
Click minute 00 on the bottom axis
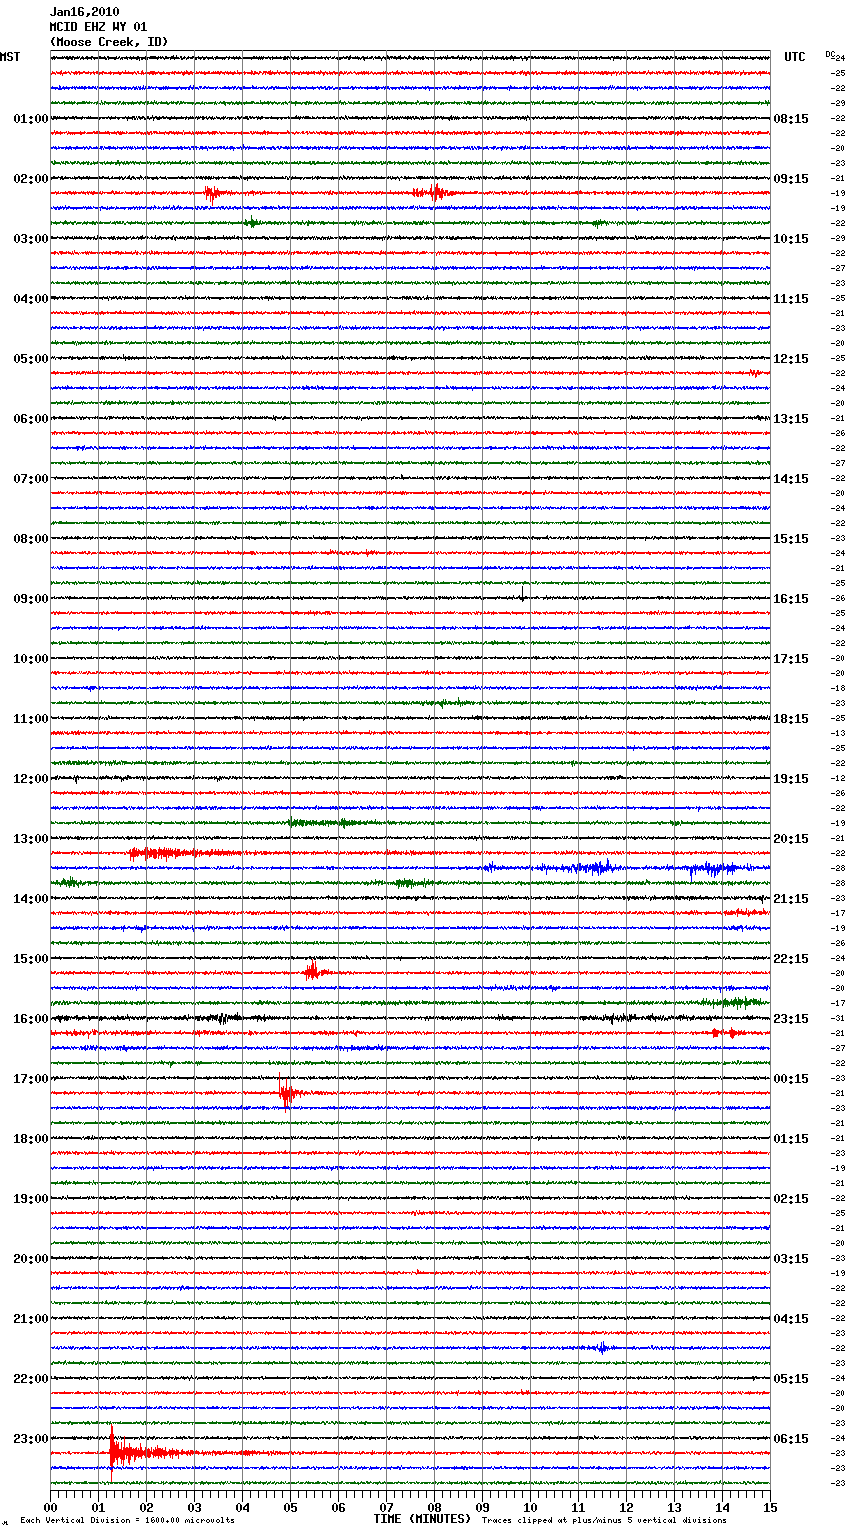click(x=51, y=1507)
